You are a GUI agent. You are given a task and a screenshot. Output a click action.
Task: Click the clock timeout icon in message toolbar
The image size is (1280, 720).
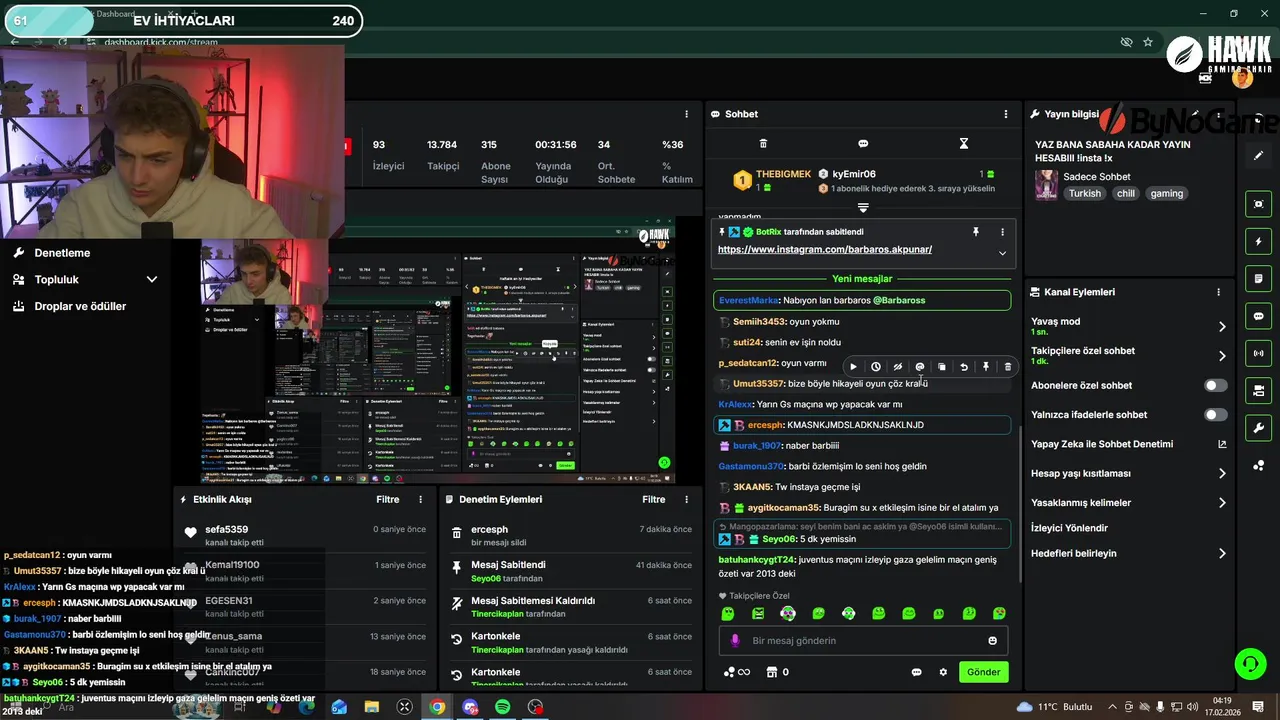876,367
